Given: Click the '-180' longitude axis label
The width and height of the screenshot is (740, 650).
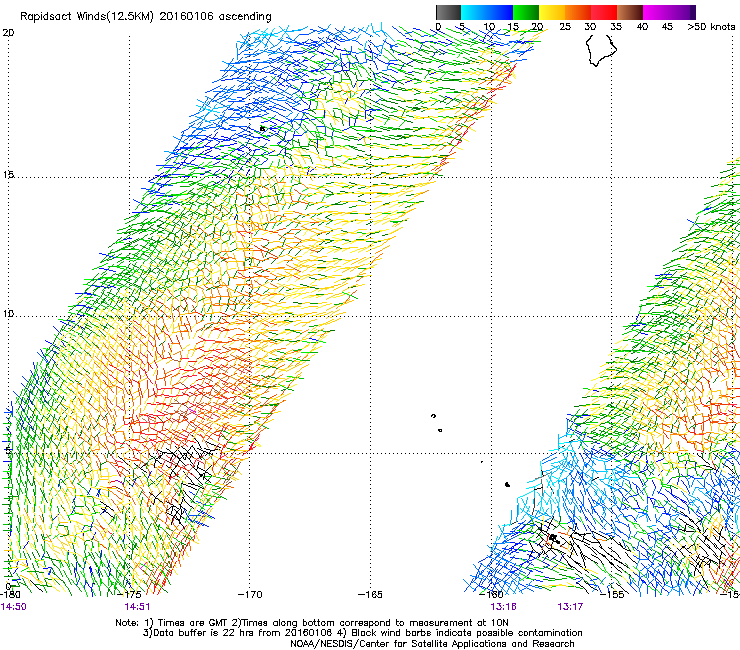Looking at the screenshot, I should click(x=10, y=595).
